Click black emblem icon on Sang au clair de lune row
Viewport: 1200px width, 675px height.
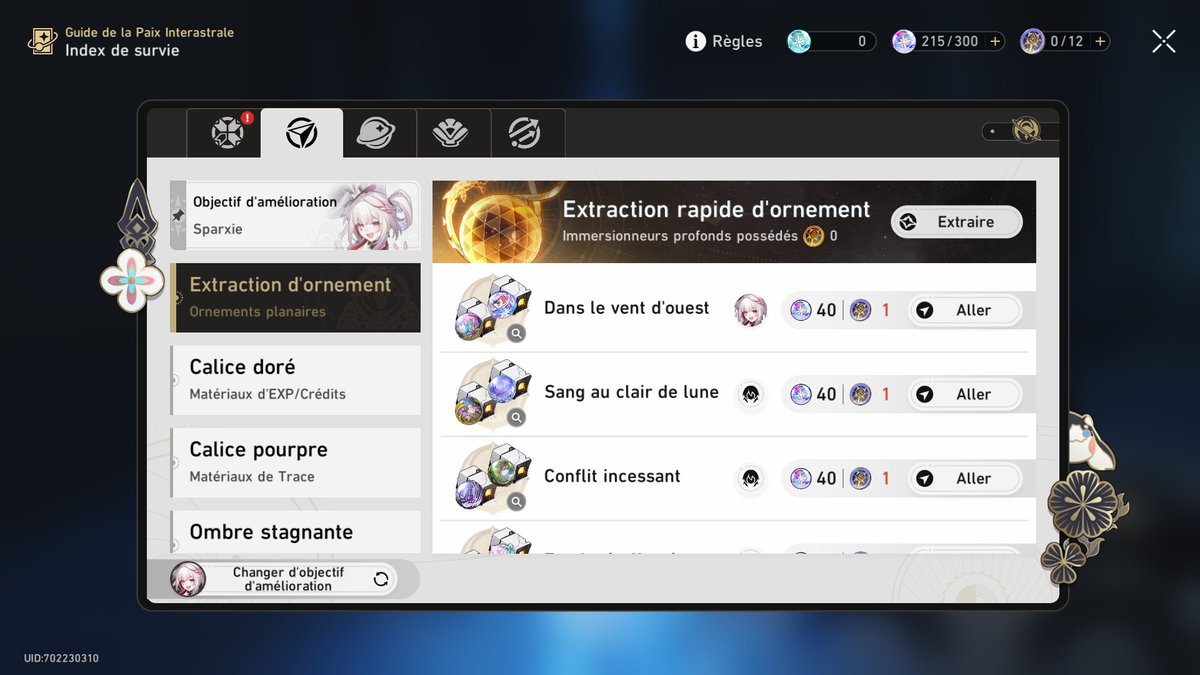(750, 394)
